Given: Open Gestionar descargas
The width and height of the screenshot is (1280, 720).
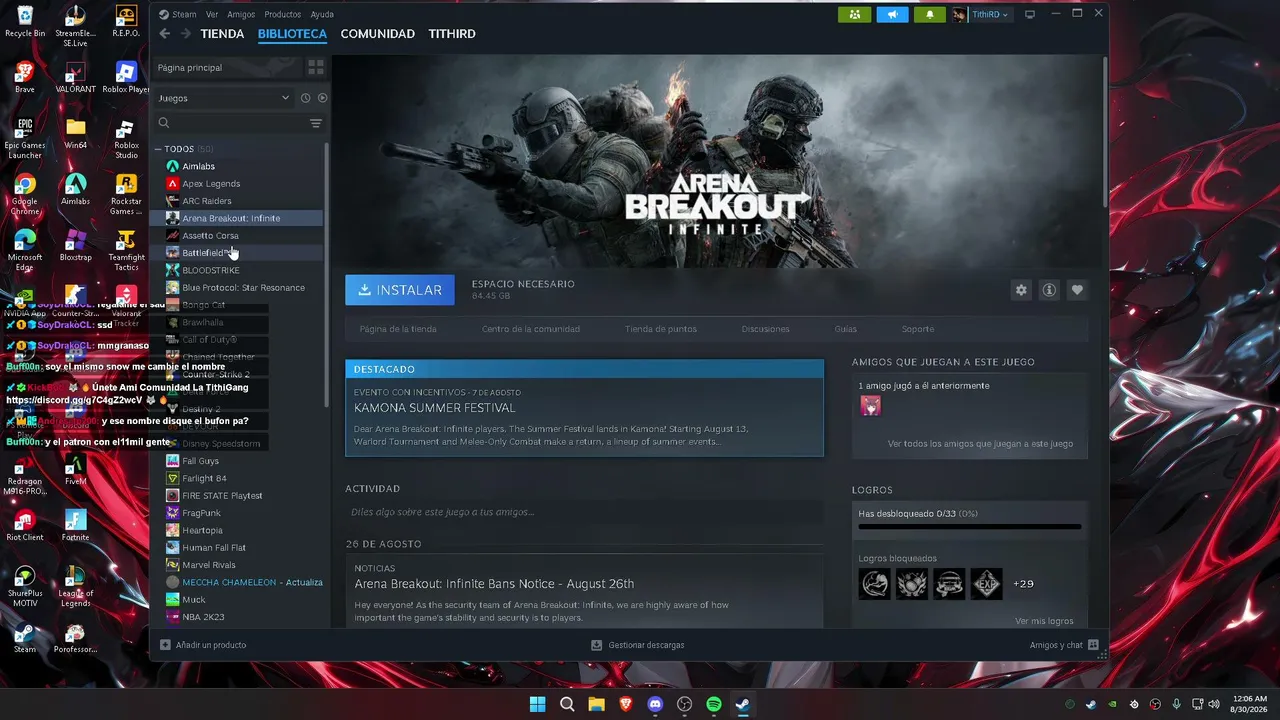Looking at the screenshot, I should coord(638,645).
